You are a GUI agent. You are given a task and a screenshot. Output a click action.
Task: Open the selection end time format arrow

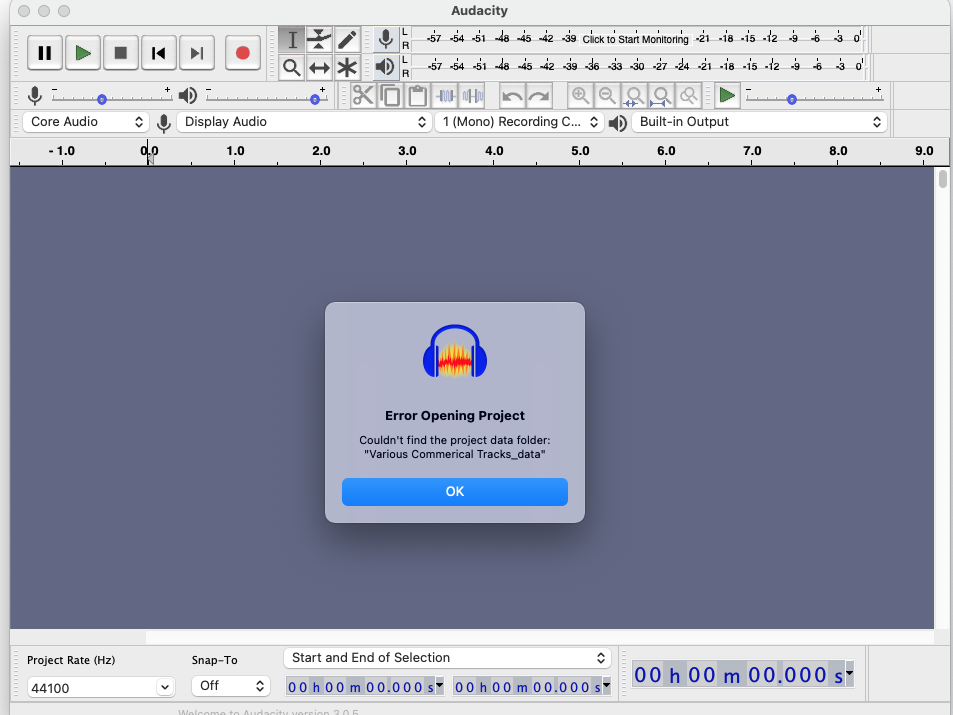pos(607,685)
